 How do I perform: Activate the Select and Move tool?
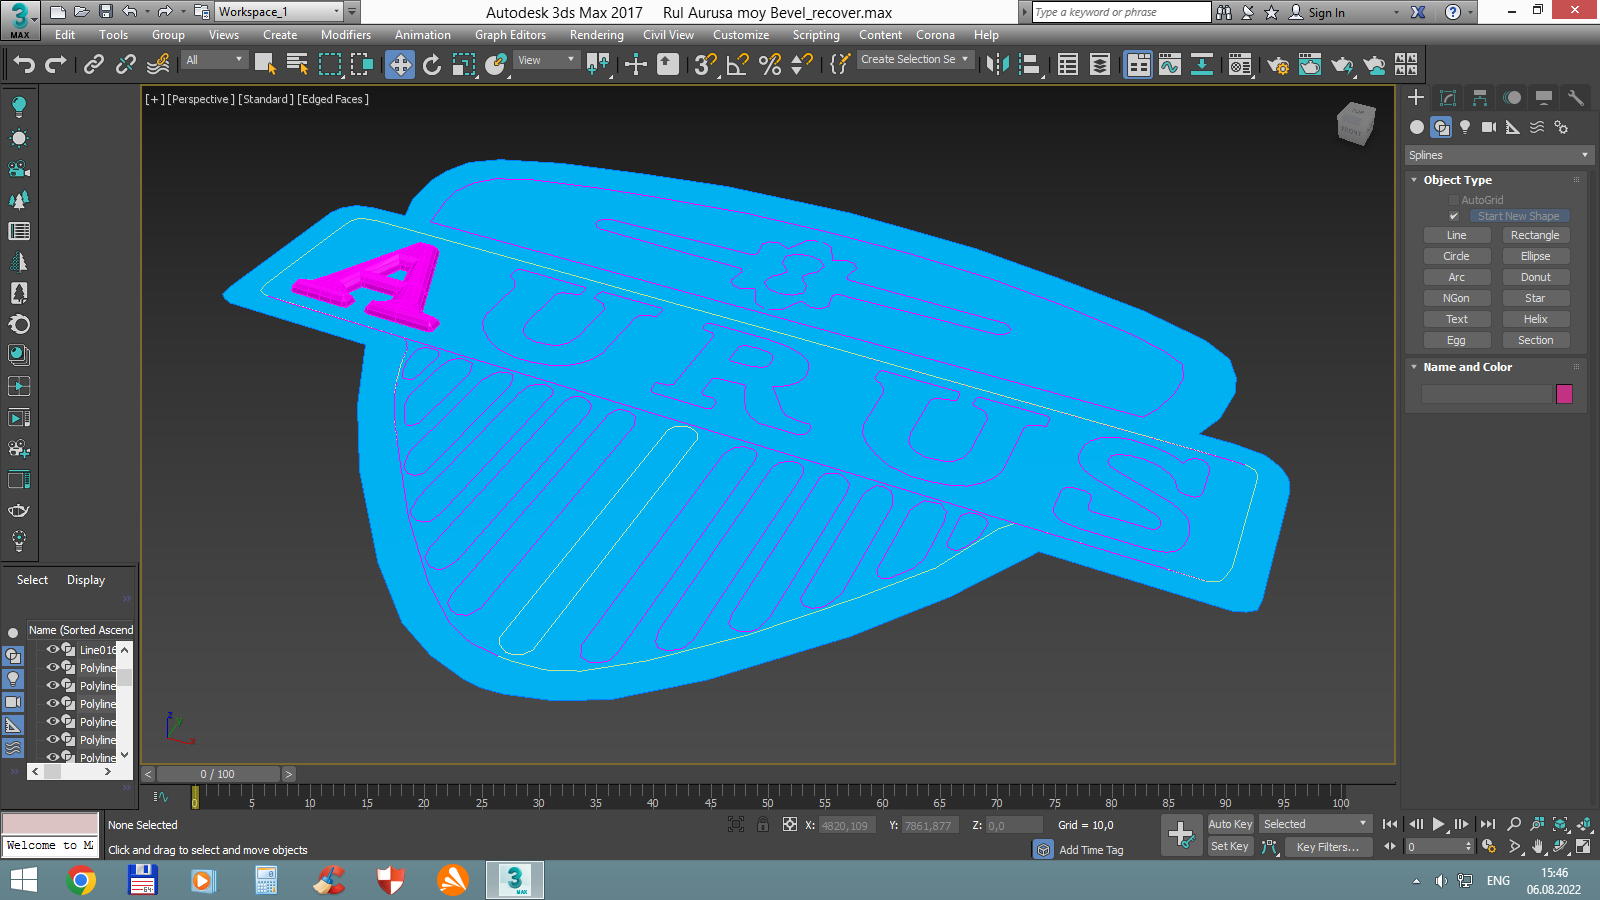point(400,65)
